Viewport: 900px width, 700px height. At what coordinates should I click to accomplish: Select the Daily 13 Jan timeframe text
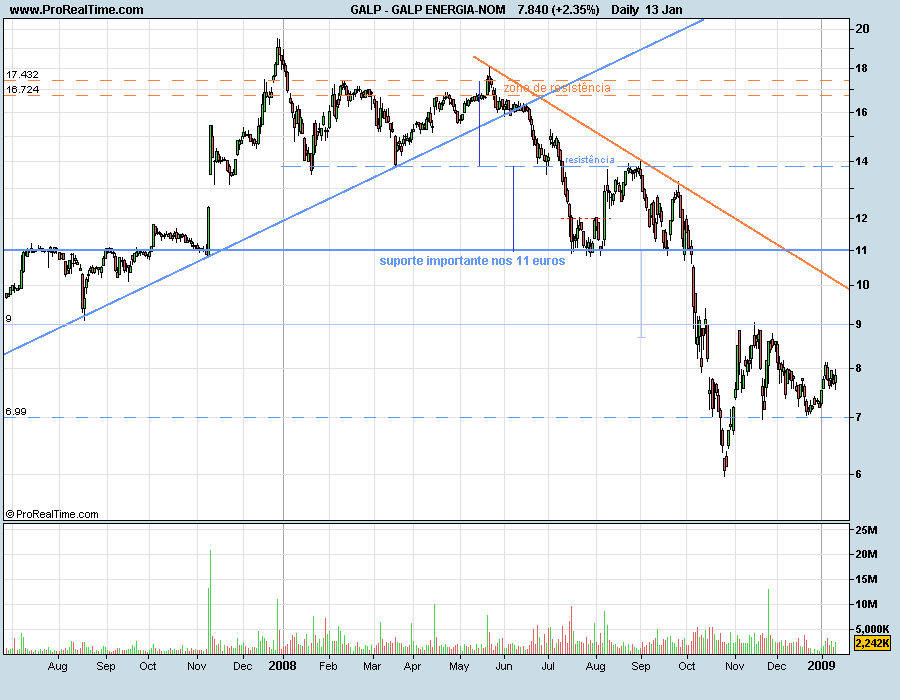coord(647,10)
